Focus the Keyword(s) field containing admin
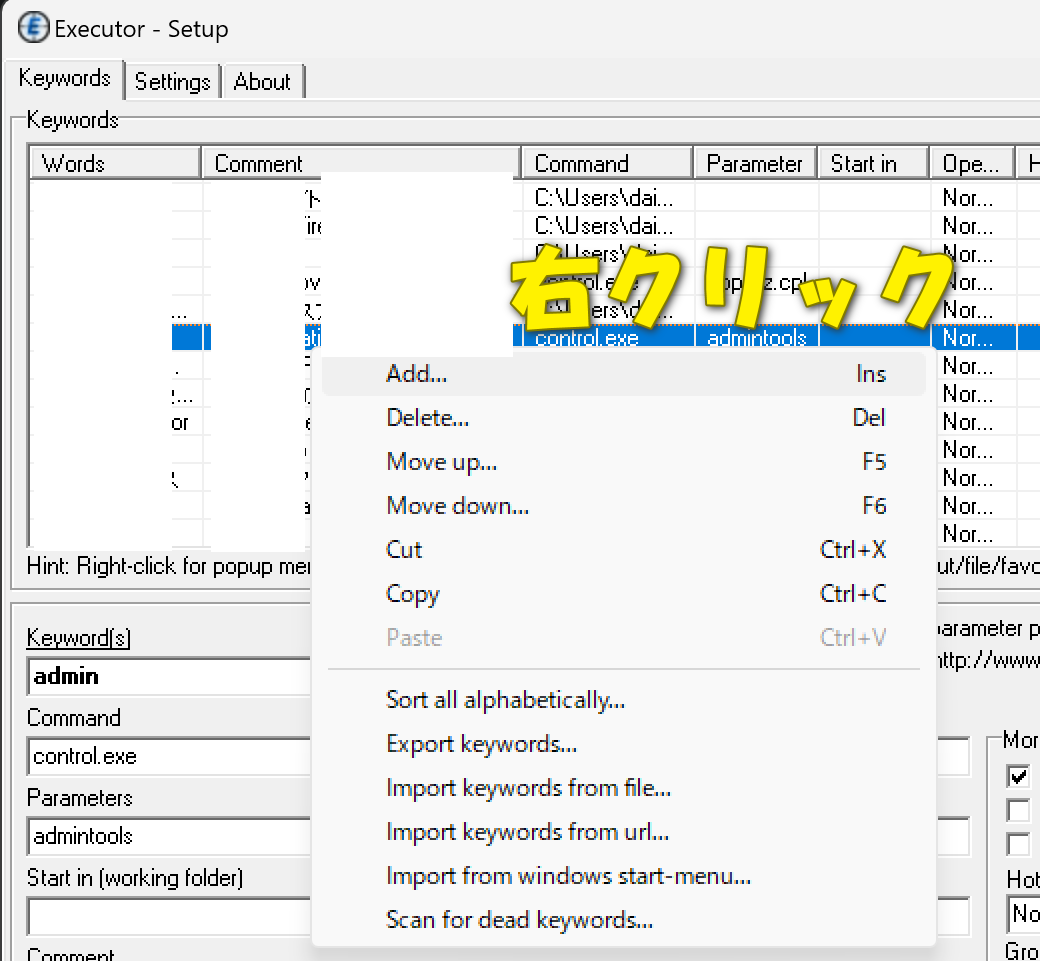The height and width of the screenshot is (961, 1040). click(170, 676)
